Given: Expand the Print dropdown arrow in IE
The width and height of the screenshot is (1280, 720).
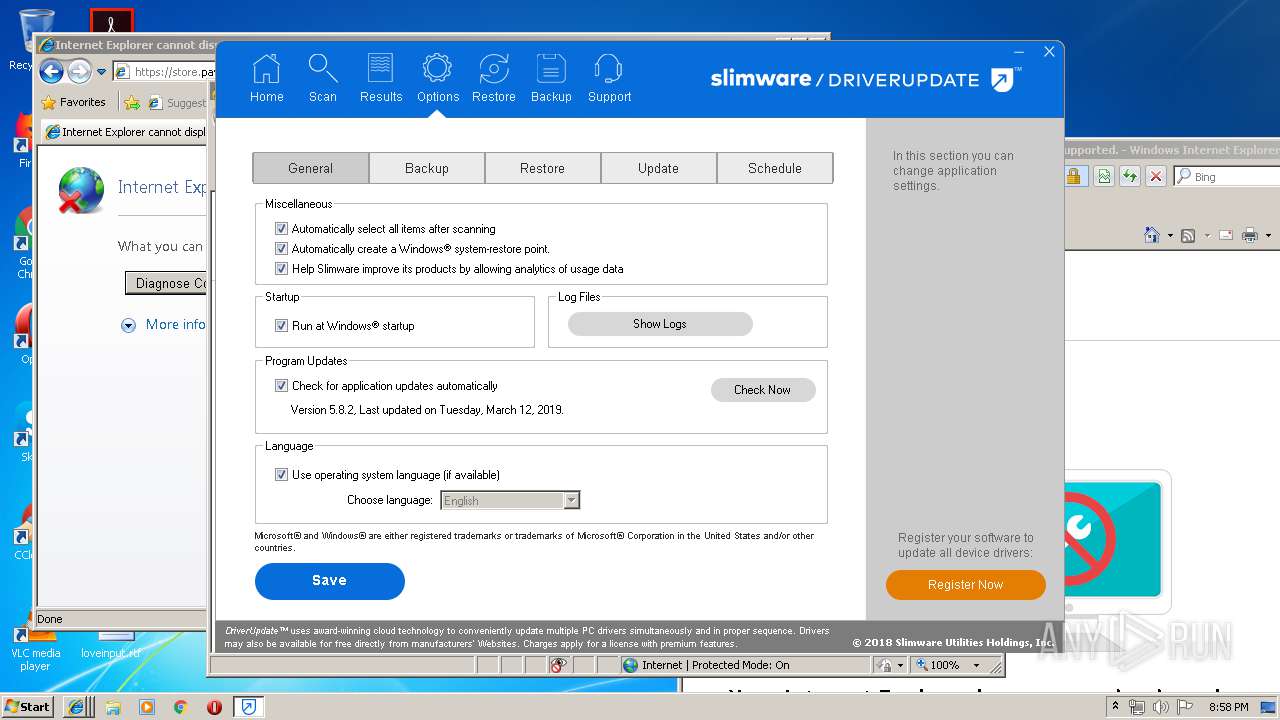Looking at the screenshot, I should tap(1267, 236).
